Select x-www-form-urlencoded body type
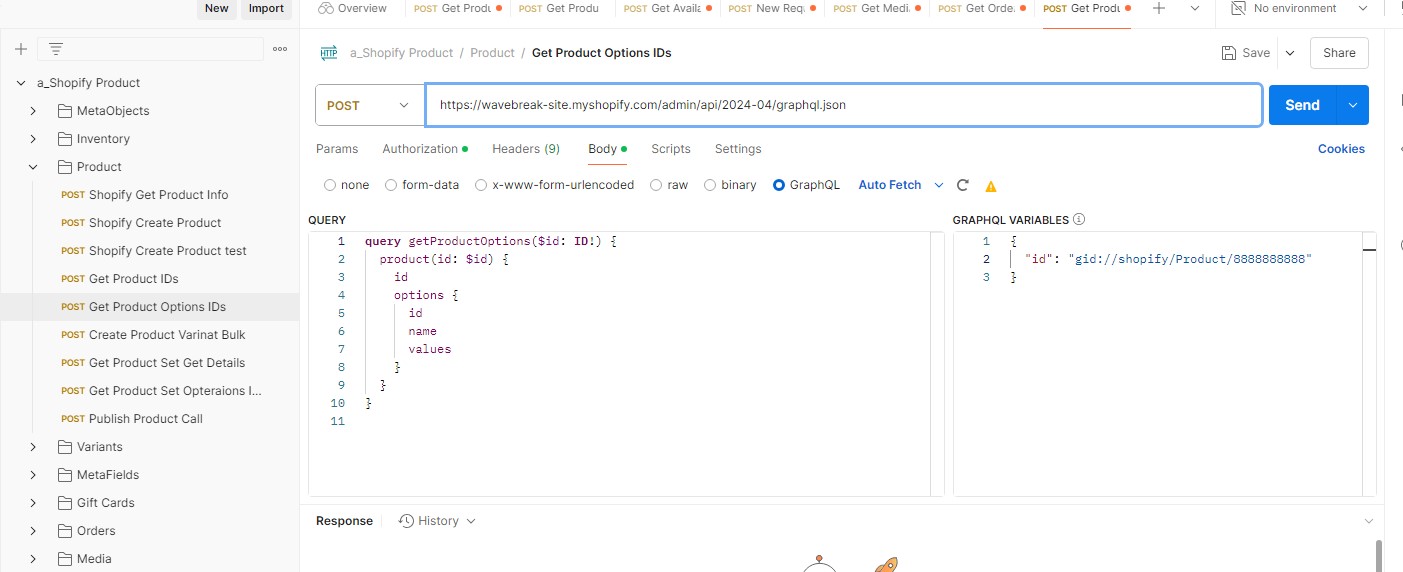The width and height of the screenshot is (1403, 572). (481, 185)
